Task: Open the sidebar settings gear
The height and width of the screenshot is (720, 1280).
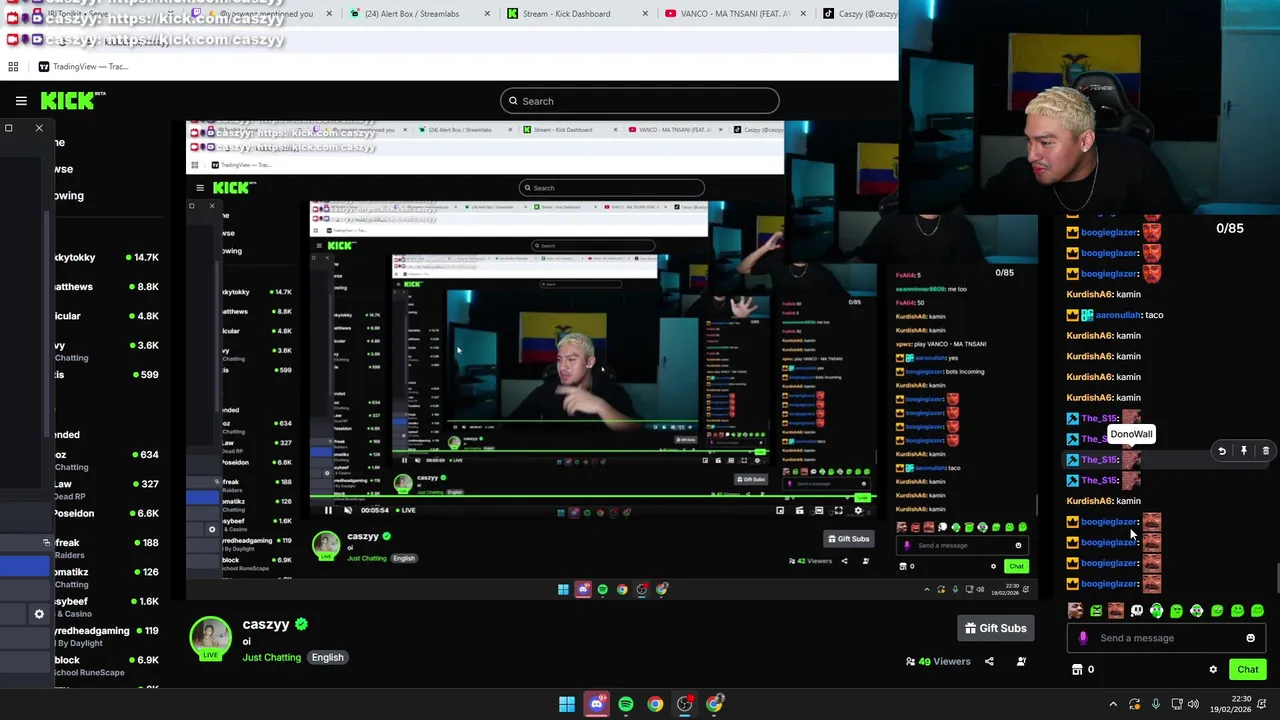Action: pos(39,614)
